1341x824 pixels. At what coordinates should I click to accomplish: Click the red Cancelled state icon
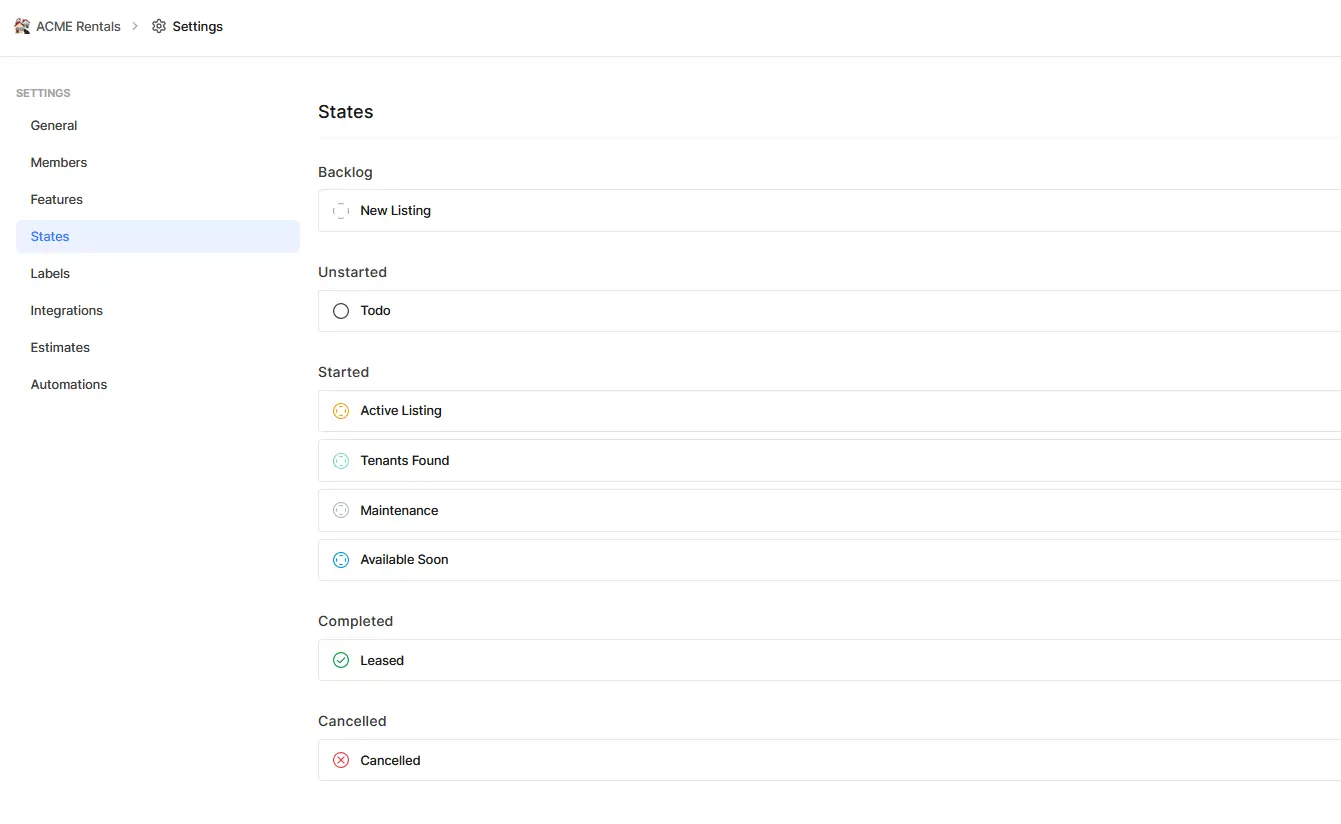coord(341,760)
